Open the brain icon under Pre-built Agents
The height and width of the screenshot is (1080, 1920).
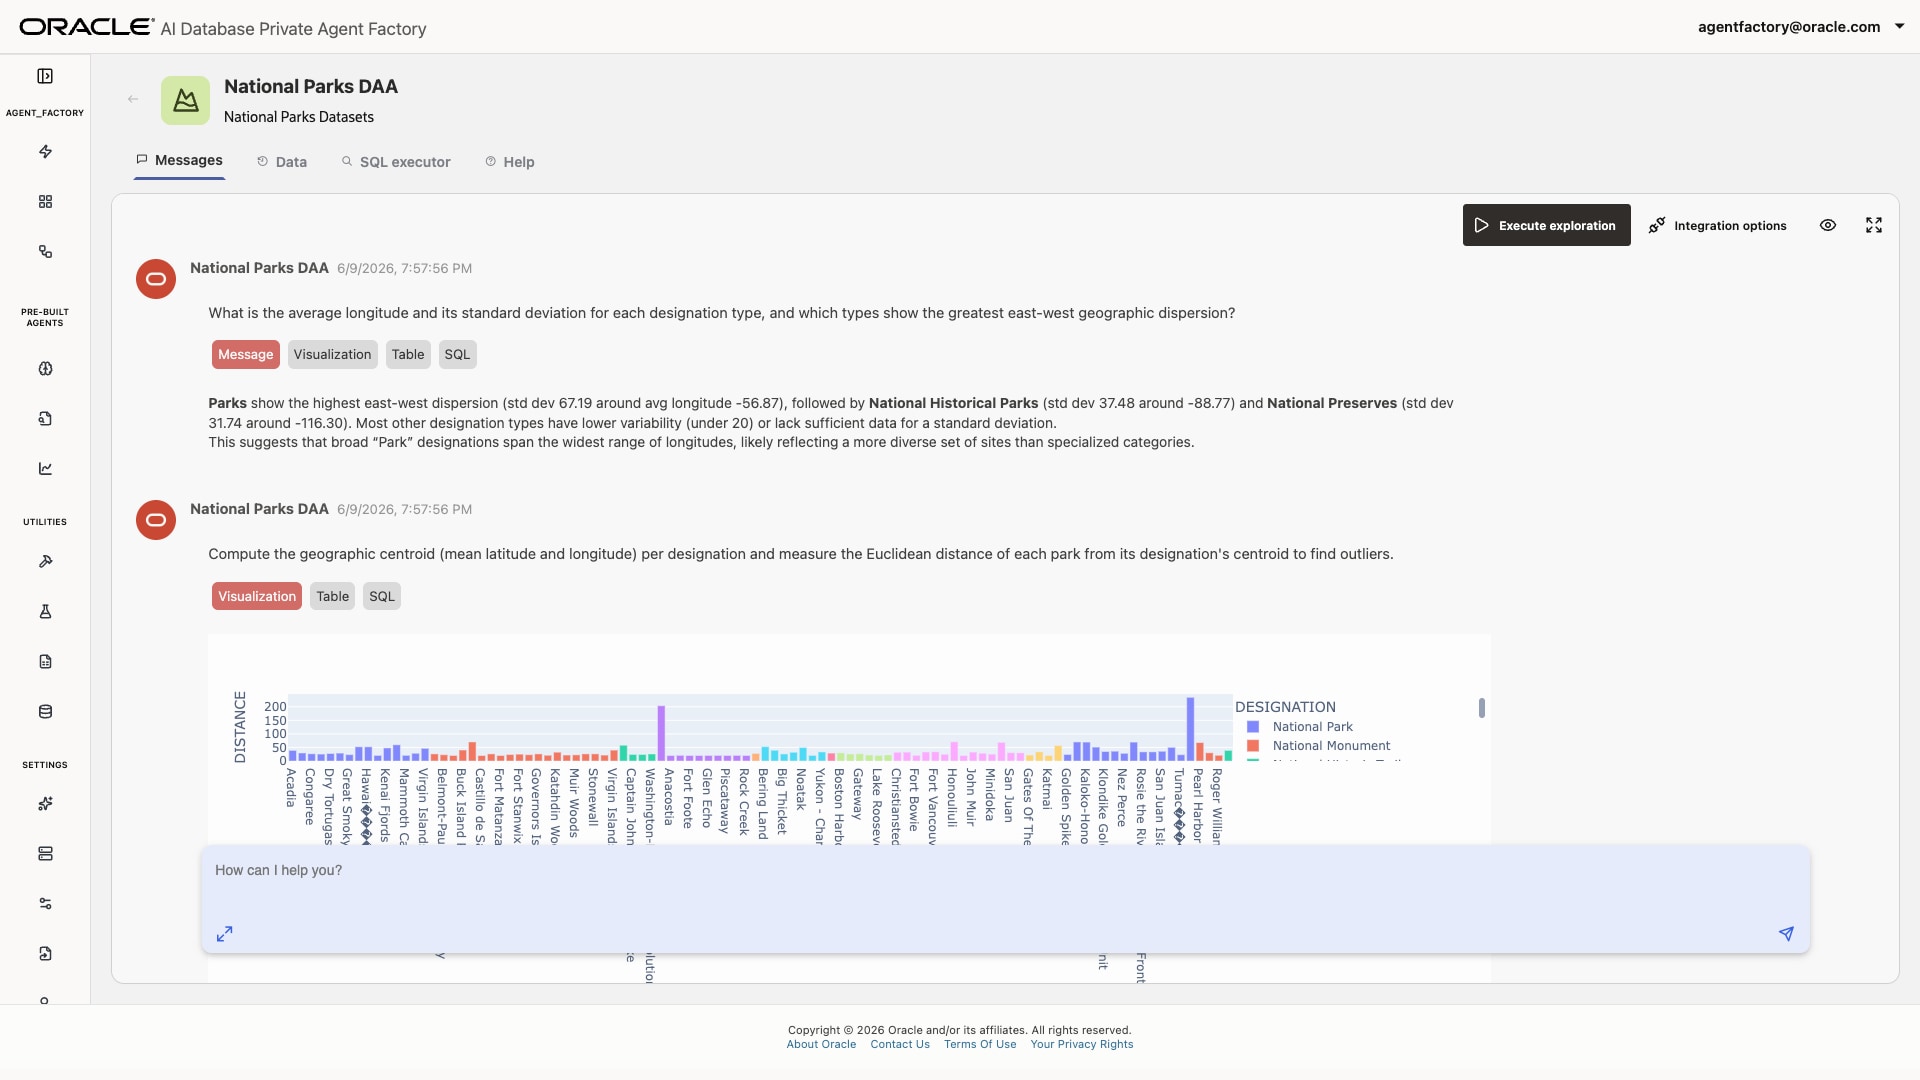(x=45, y=369)
